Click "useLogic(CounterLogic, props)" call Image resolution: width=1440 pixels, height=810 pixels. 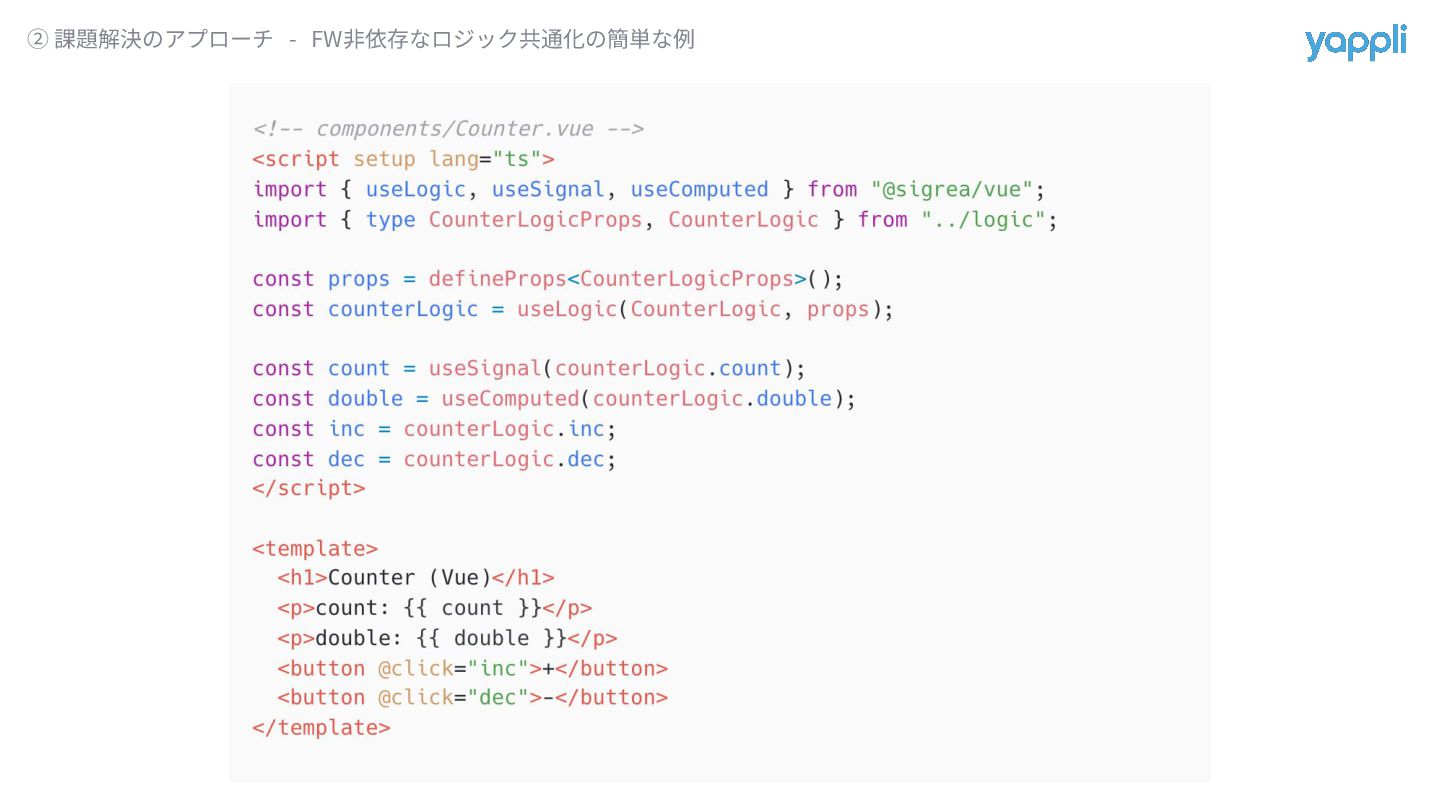pos(699,309)
